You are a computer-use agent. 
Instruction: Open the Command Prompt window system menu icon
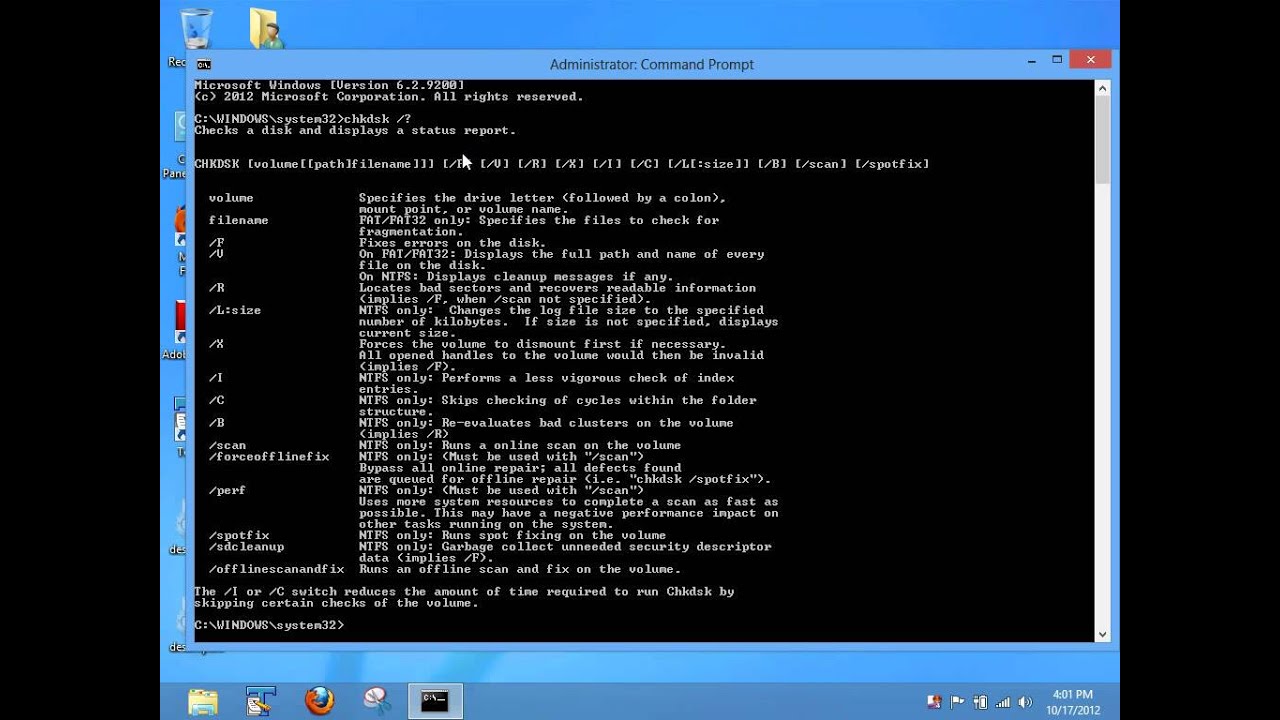coord(203,64)
